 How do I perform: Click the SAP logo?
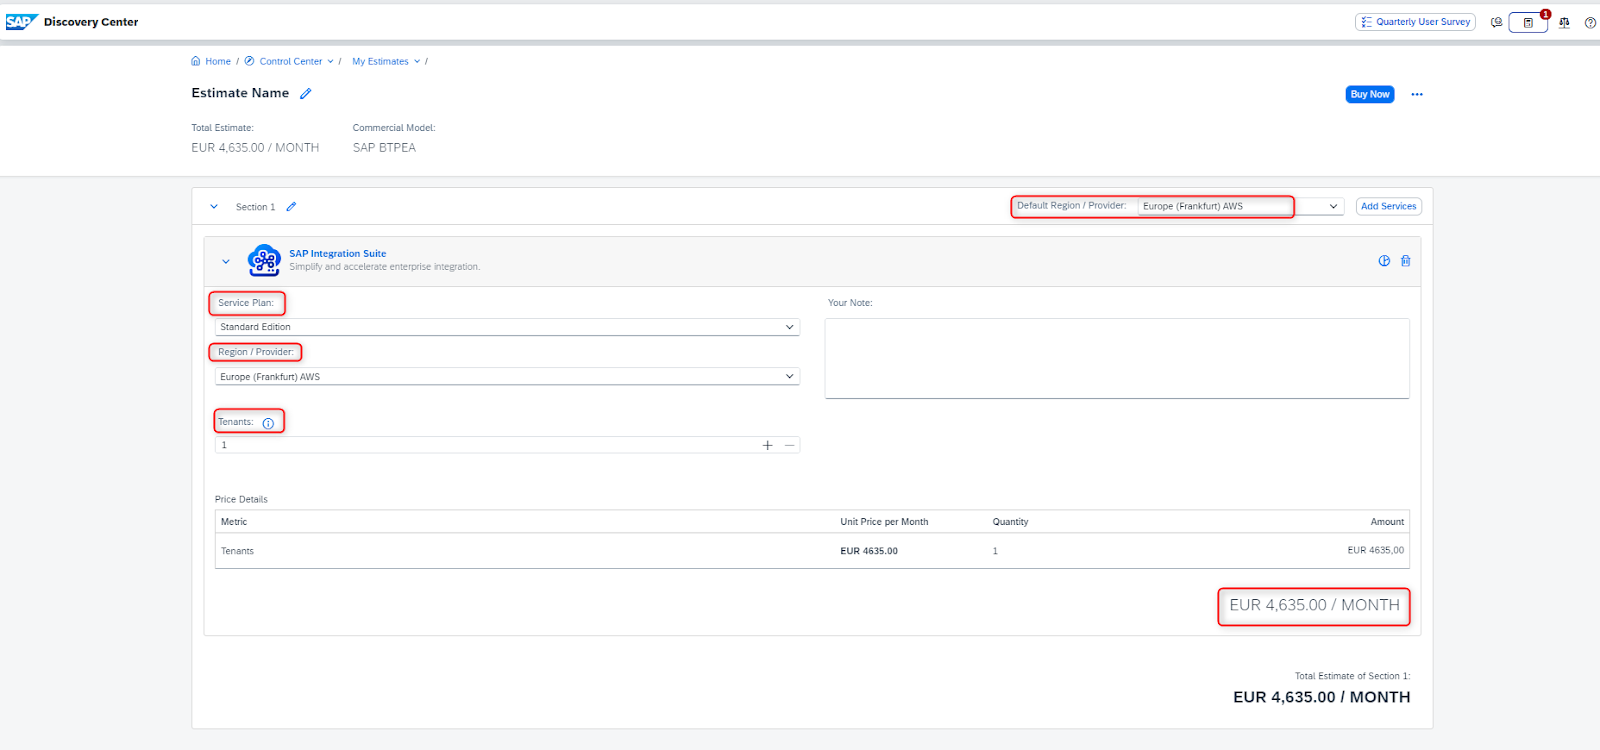pos(21,22)
